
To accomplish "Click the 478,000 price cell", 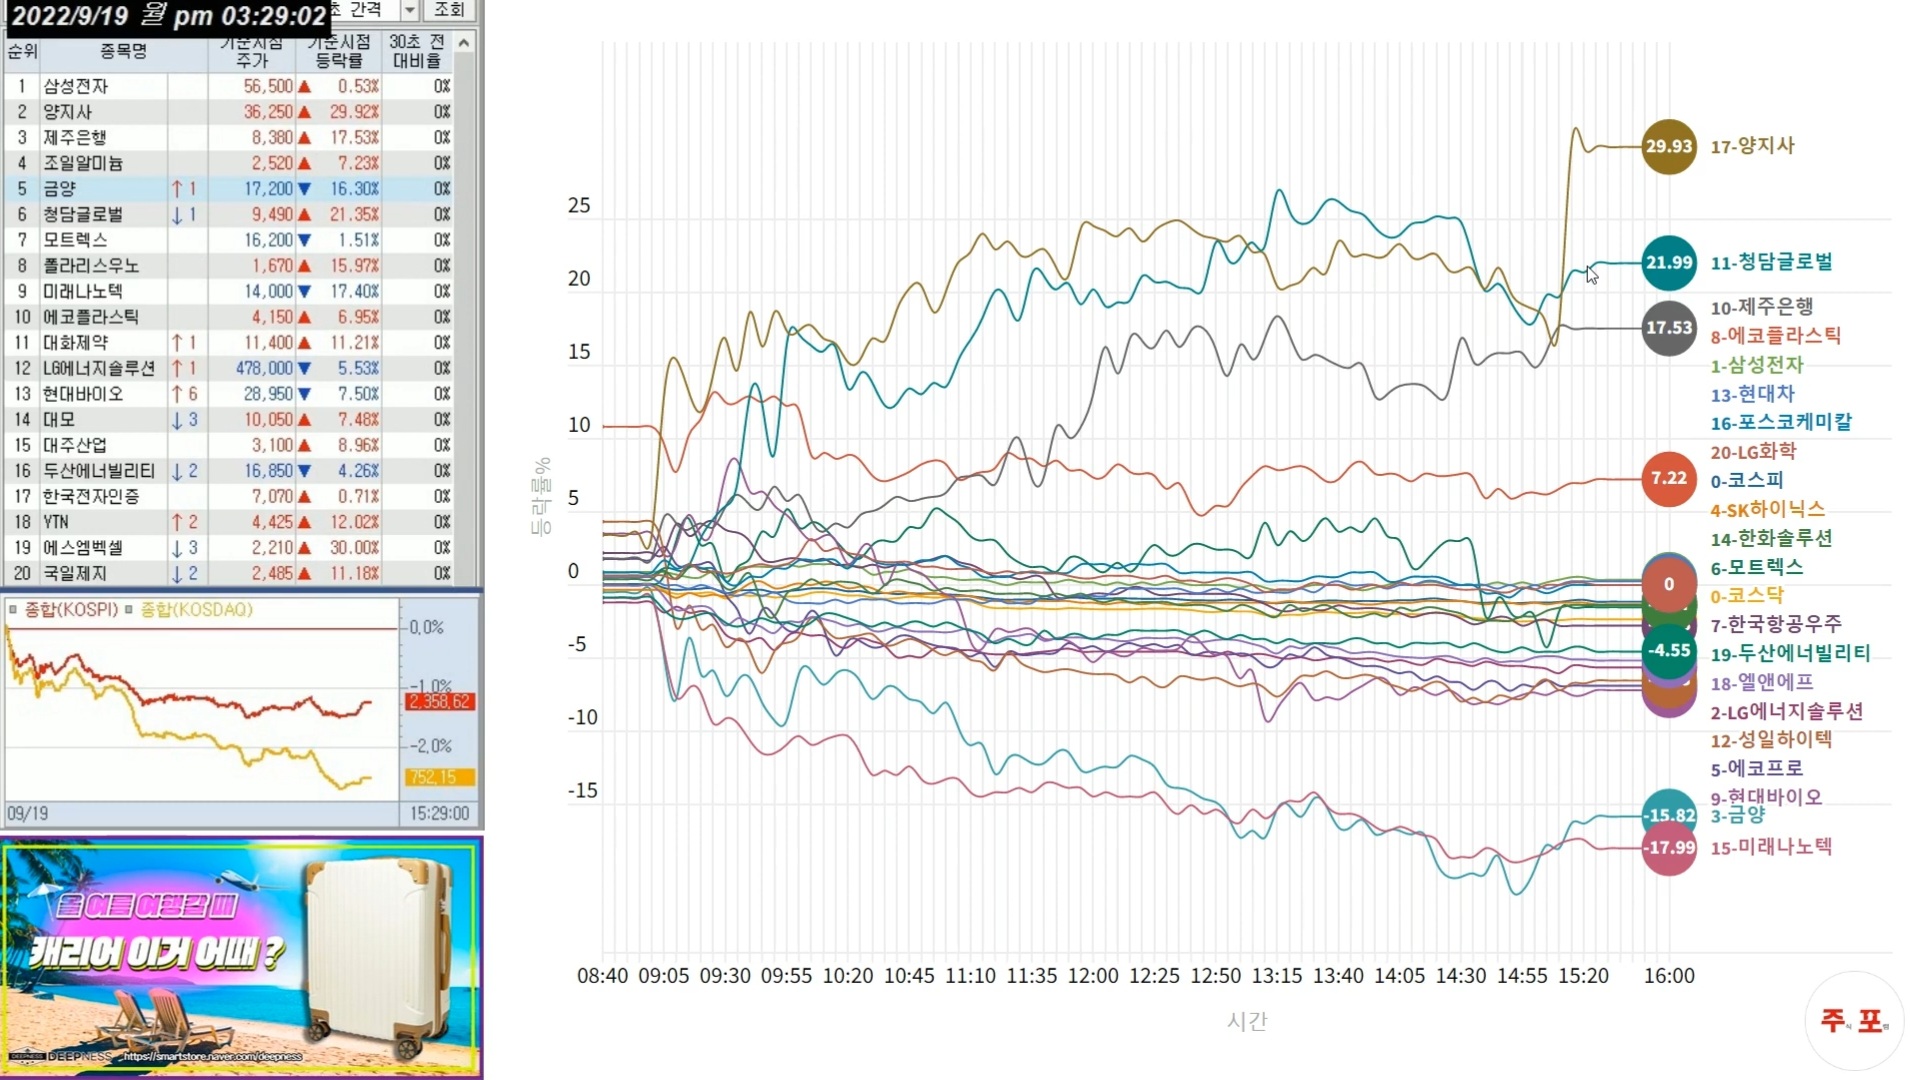I will tap(265, 368).
